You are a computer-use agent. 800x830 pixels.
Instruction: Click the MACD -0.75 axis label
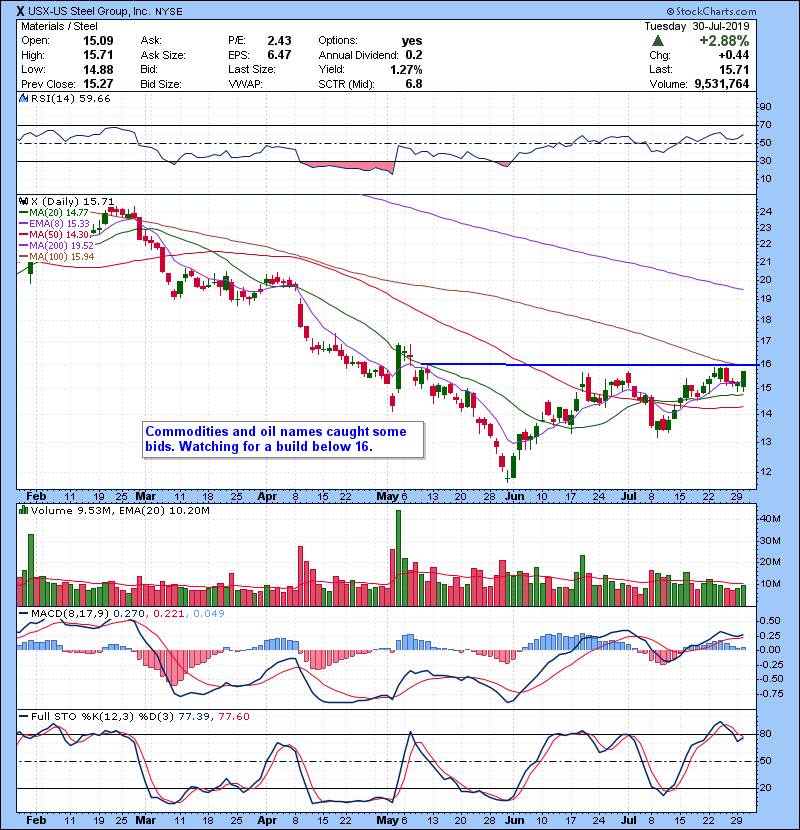coord(769,693)
